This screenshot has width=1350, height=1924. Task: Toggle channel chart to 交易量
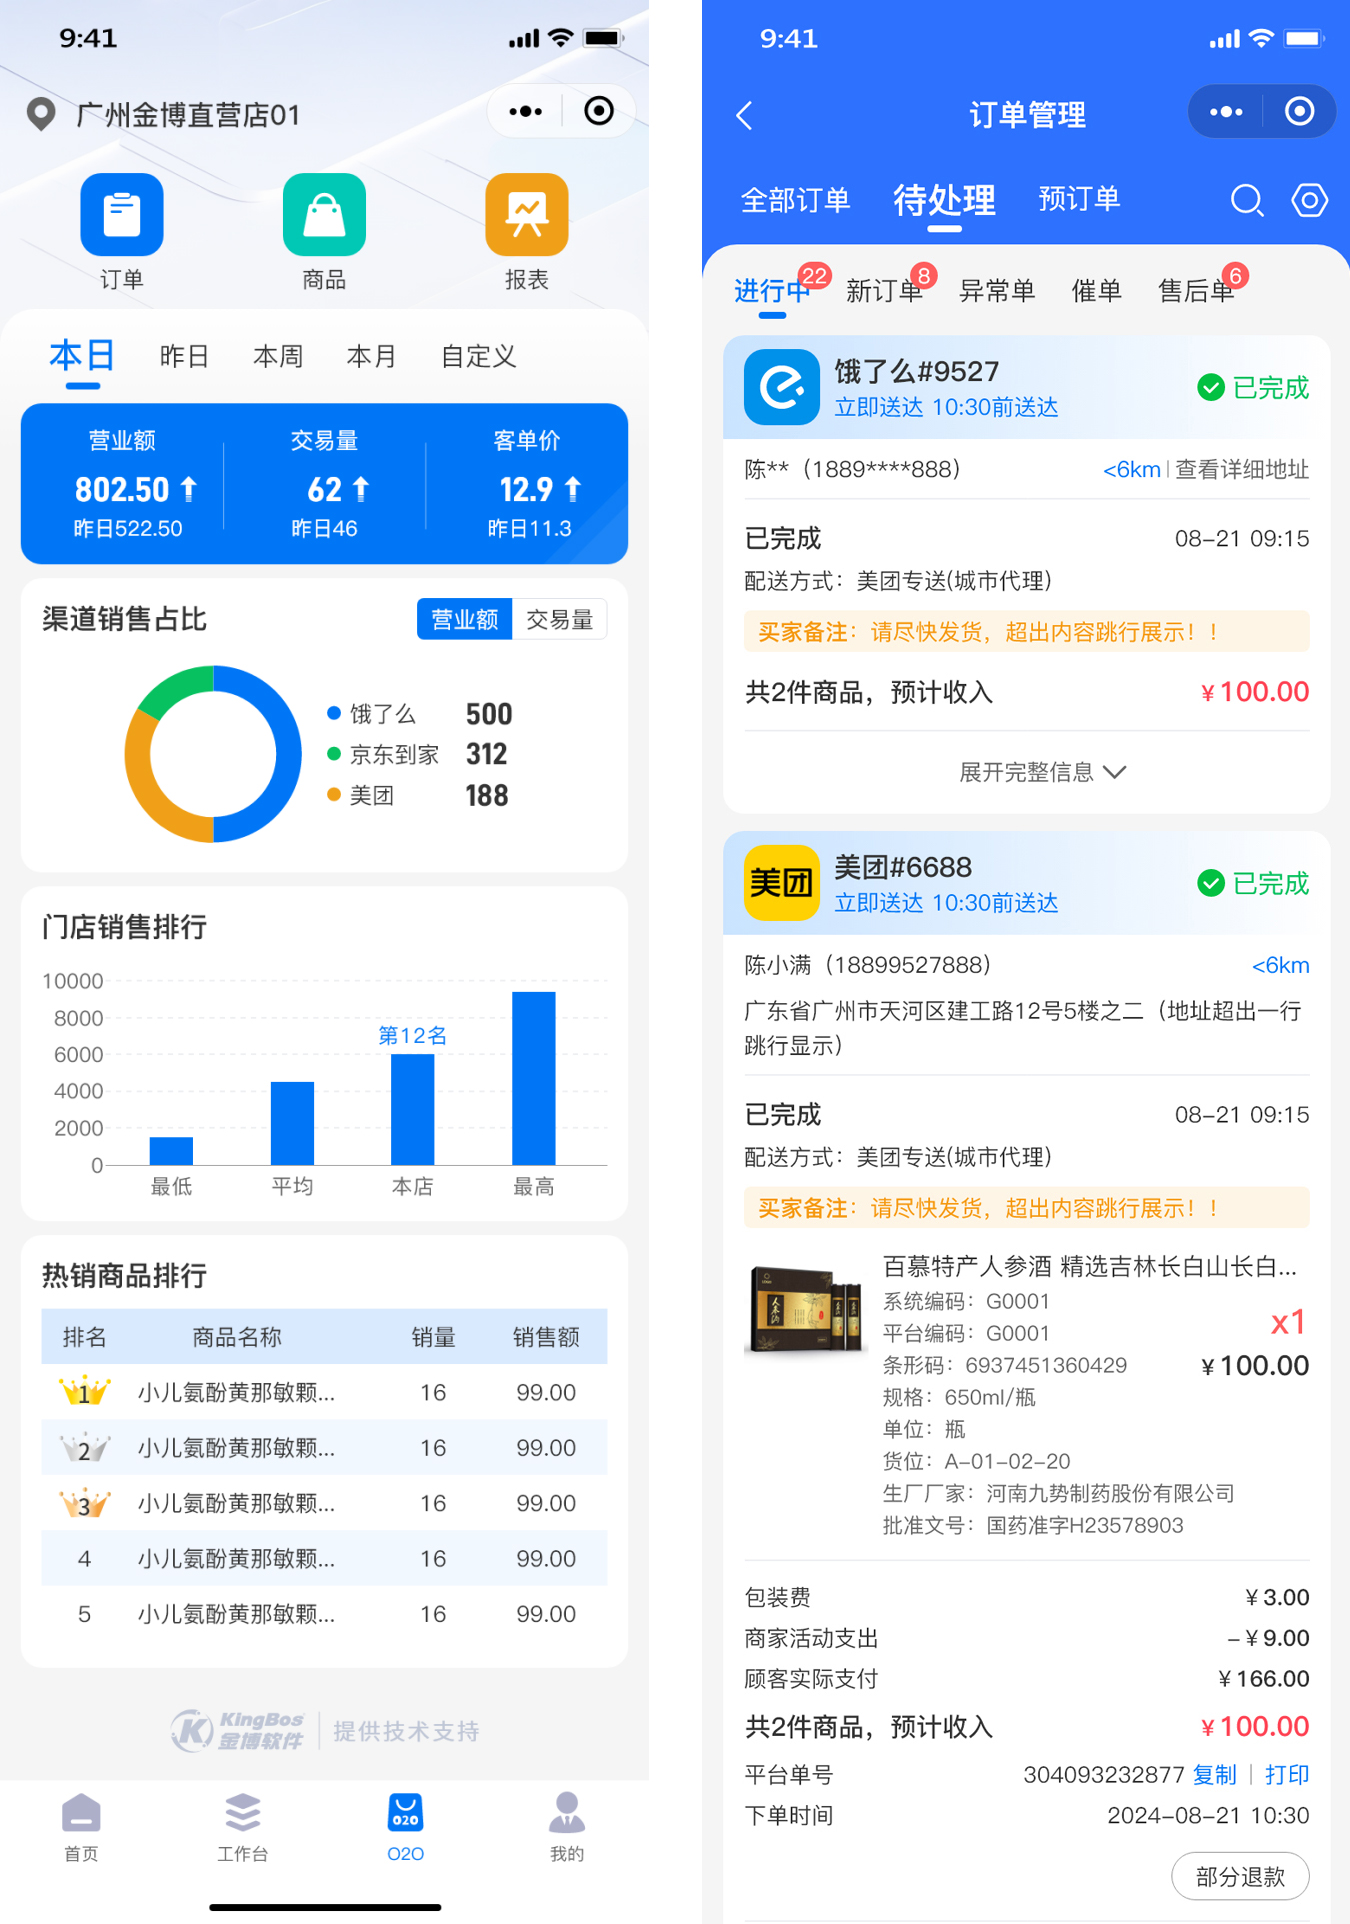pos(559,620)
